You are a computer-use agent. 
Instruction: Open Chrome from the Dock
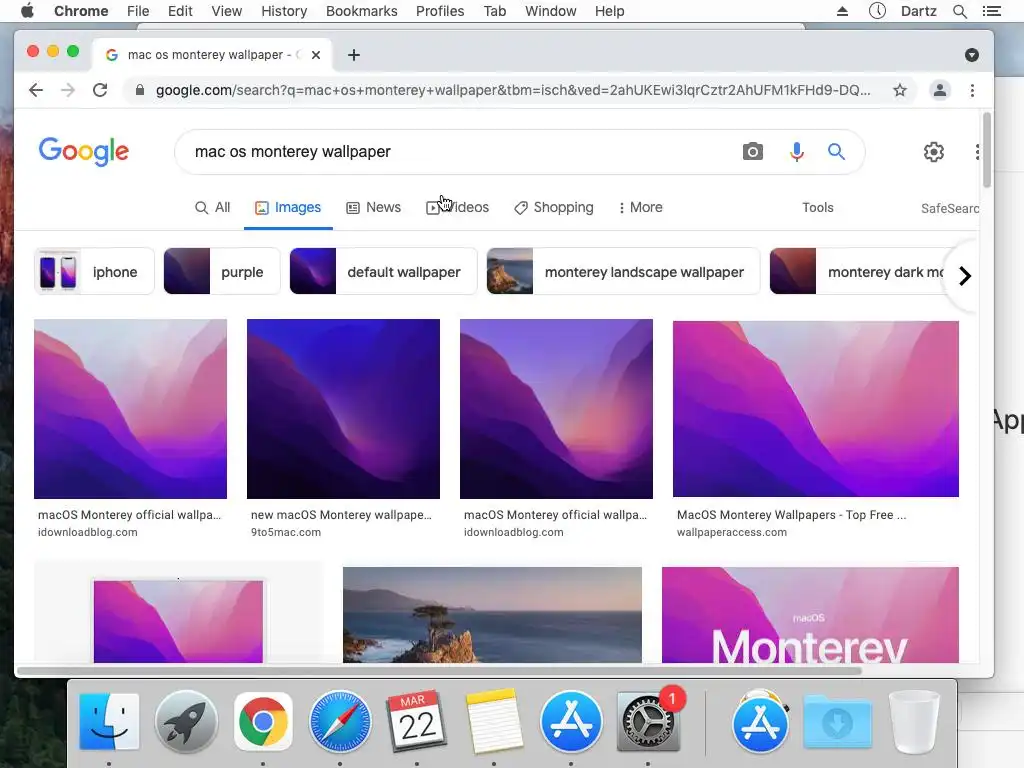(263, 722)
